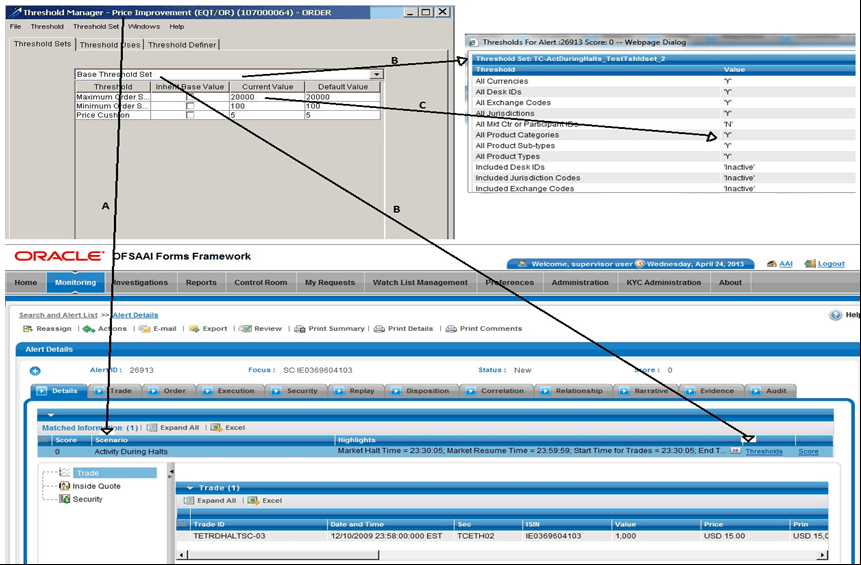Click the Print Comments printer icon

click(x=451, y=329)
